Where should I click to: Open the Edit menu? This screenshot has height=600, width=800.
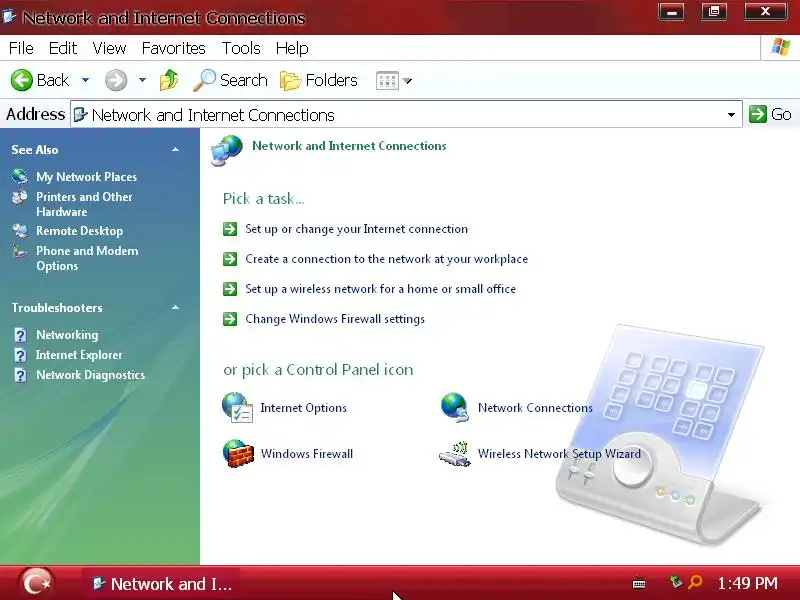(x=63, y=48)
